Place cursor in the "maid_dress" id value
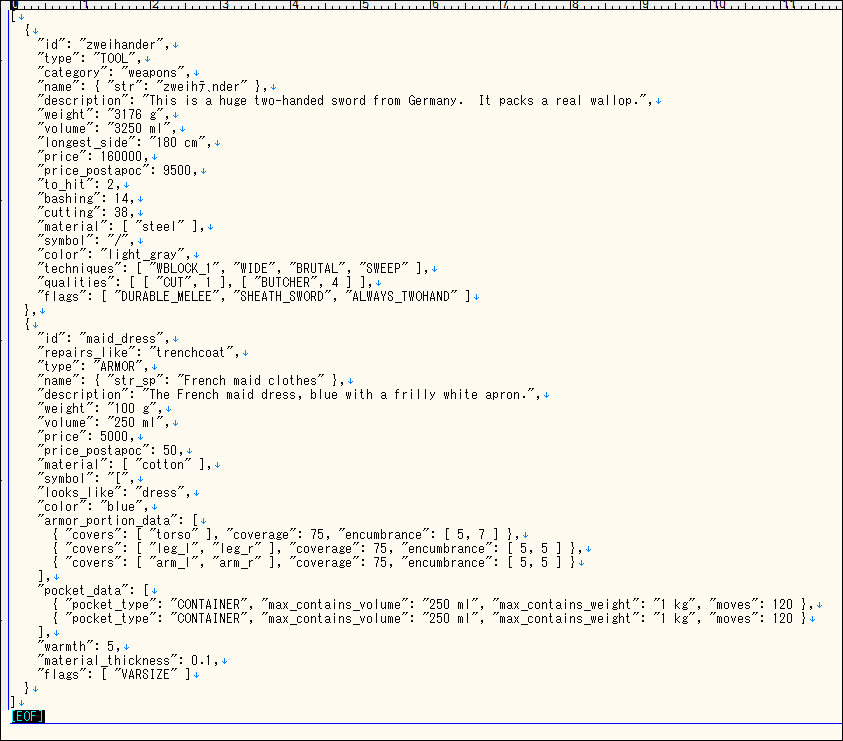 121,338
